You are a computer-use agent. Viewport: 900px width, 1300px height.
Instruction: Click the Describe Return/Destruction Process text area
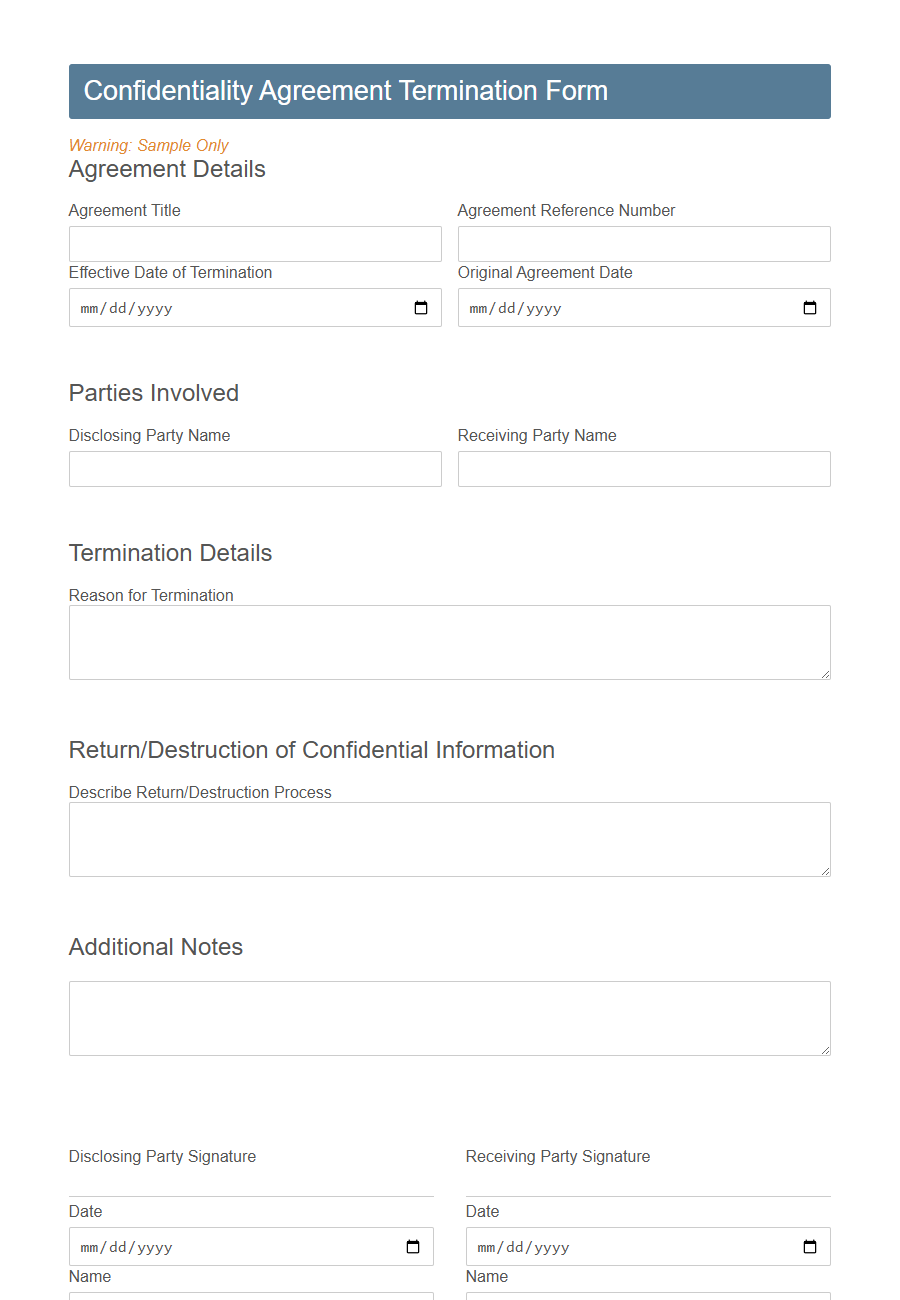coord(449,838)
